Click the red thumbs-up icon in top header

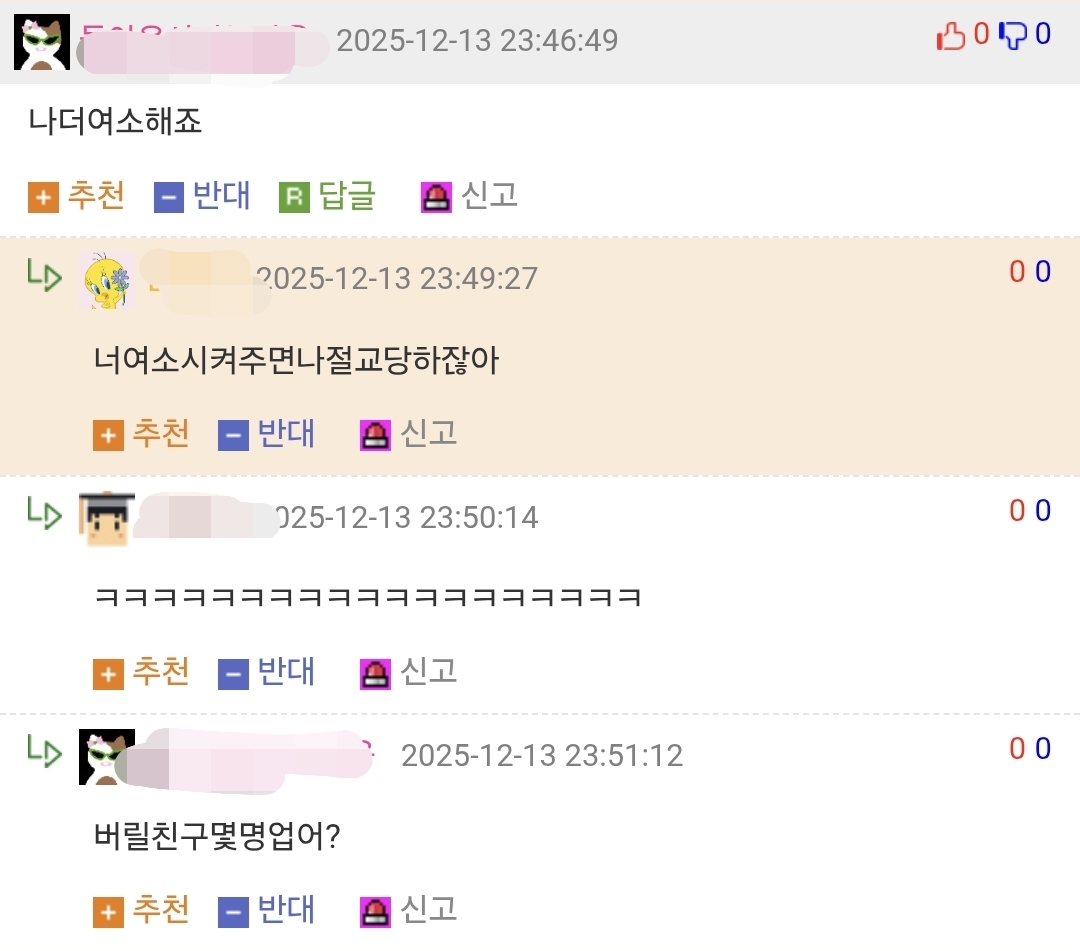pyautogui.click(x=951, y=36)
